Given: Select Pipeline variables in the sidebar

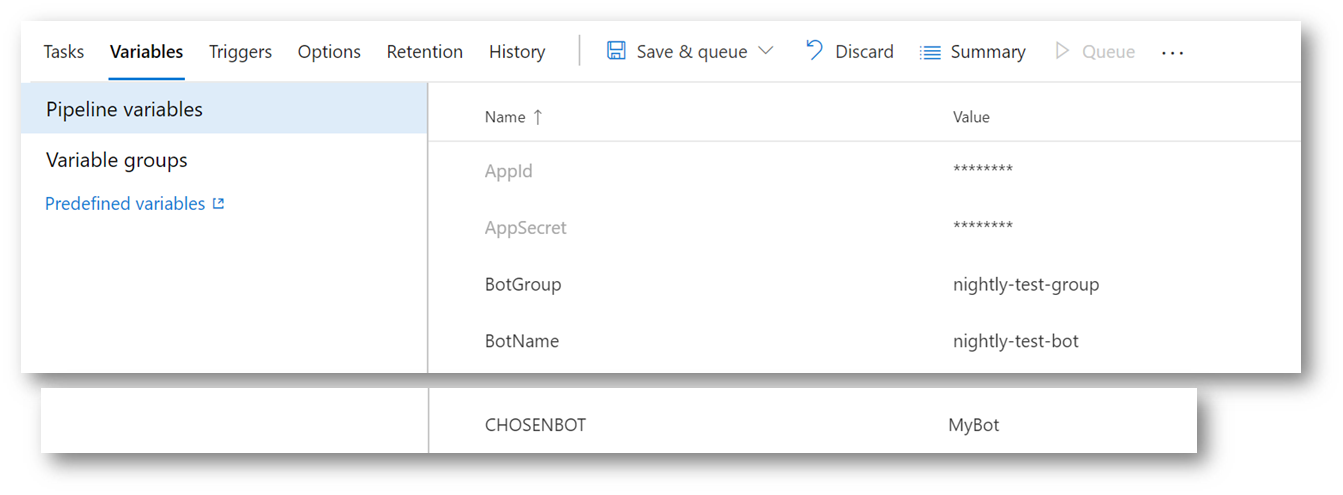Looking at the screenshot, I should [224, 109].
